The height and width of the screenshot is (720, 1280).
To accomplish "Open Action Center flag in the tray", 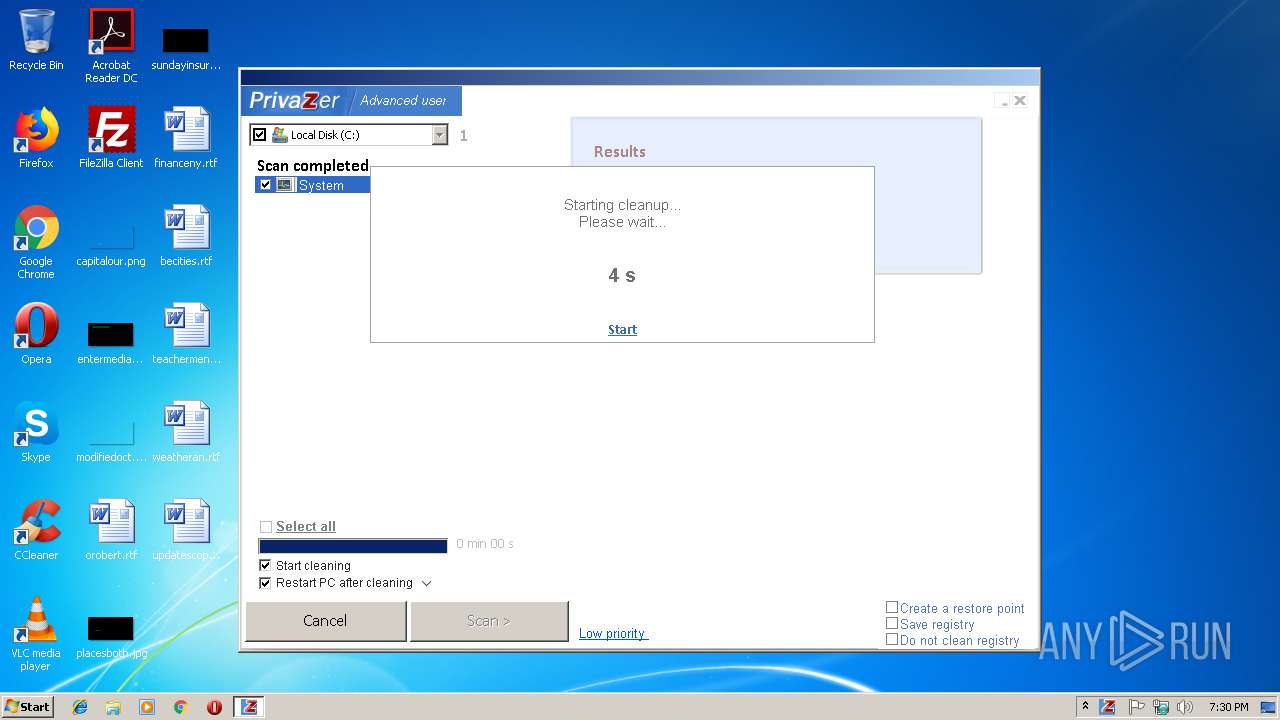I will (1136, 707).
